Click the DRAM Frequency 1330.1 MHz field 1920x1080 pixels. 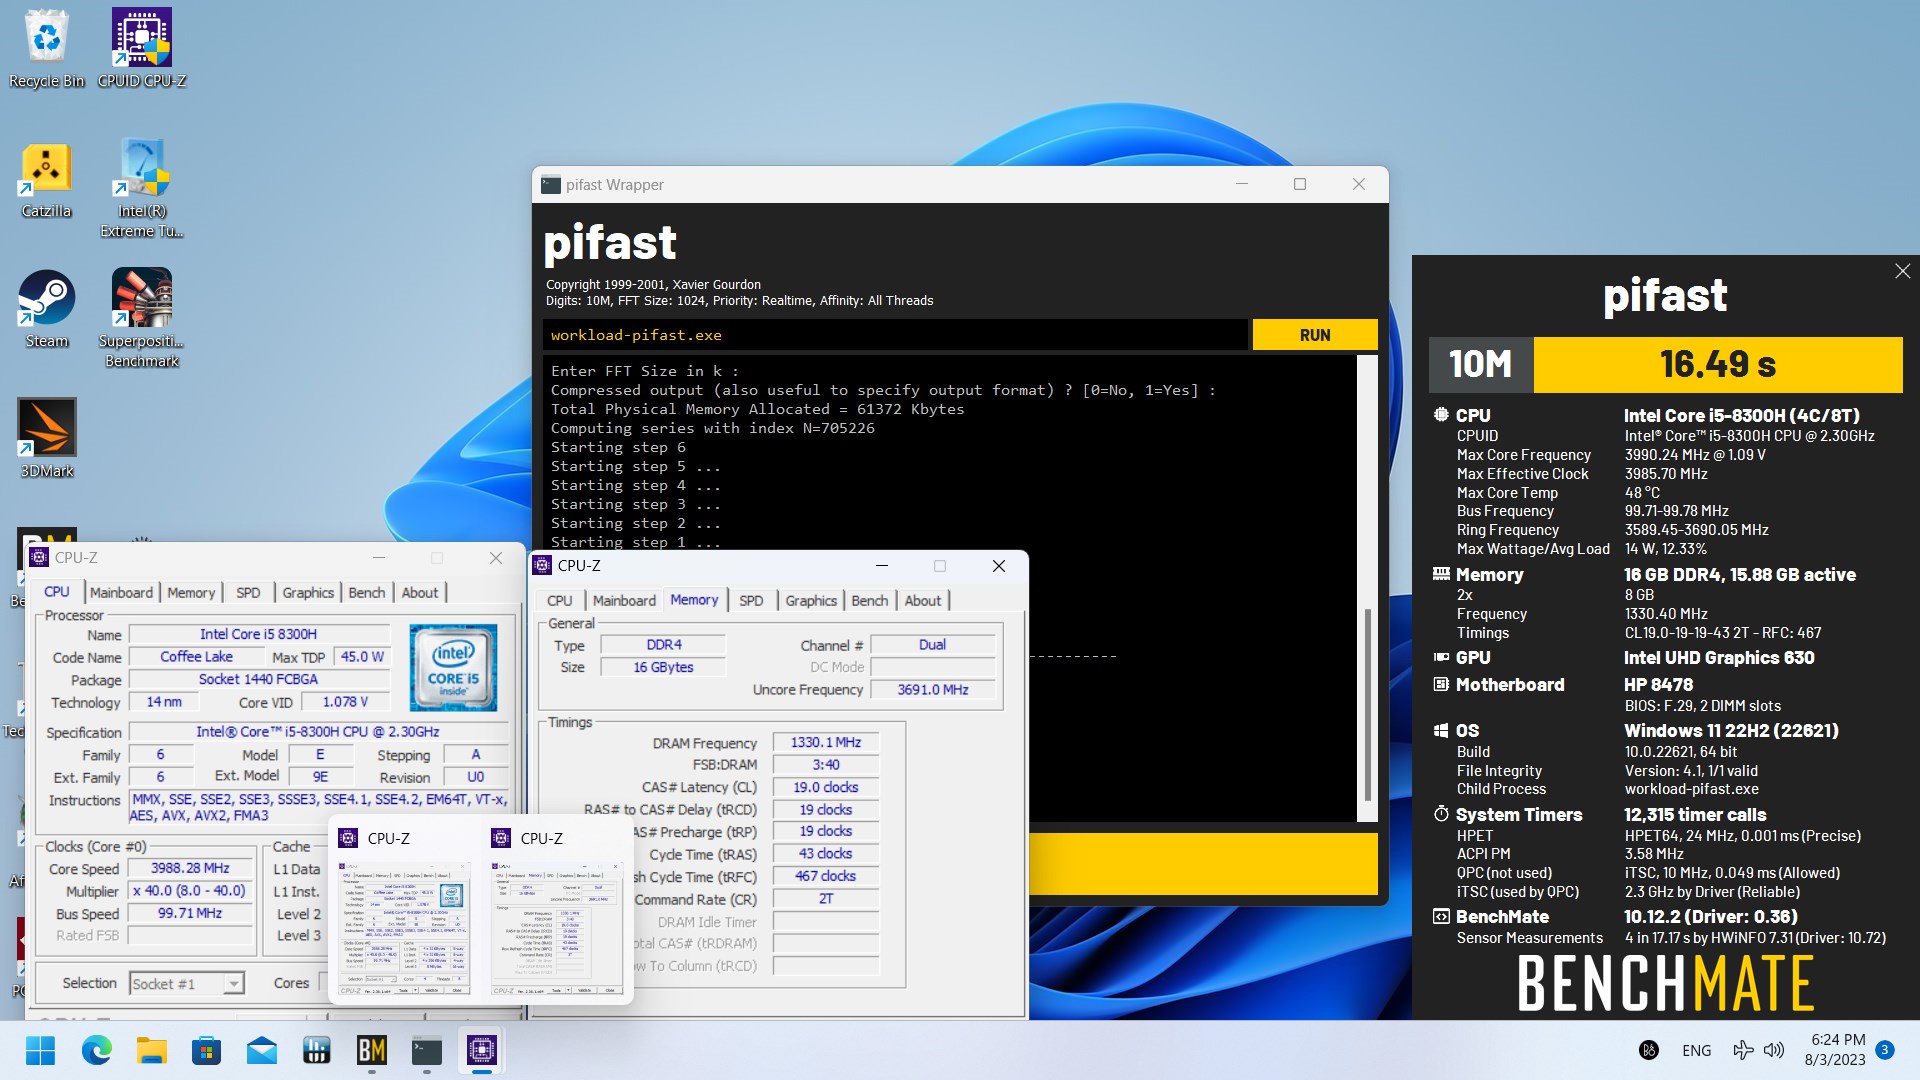[826, 742]
